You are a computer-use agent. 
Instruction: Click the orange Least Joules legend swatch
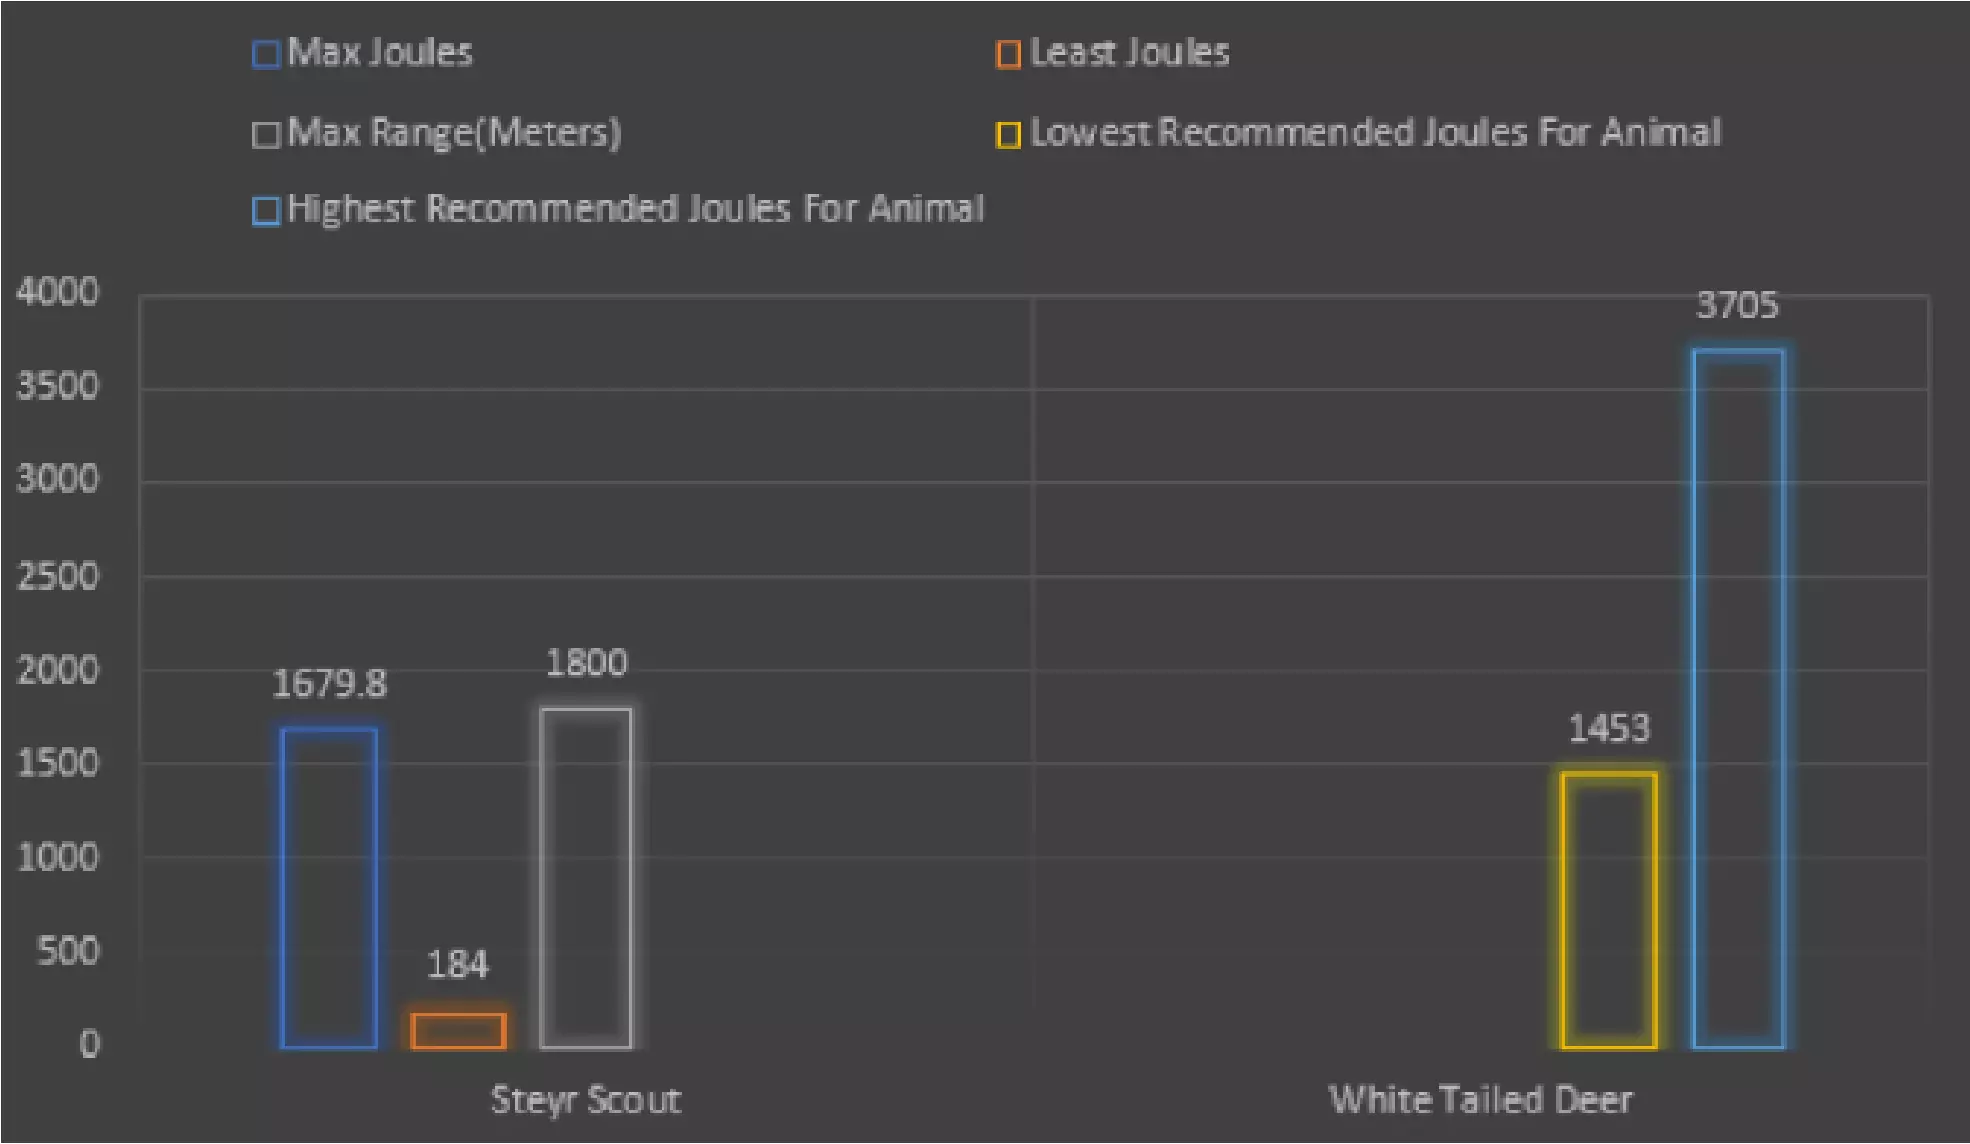point(1008,54)
